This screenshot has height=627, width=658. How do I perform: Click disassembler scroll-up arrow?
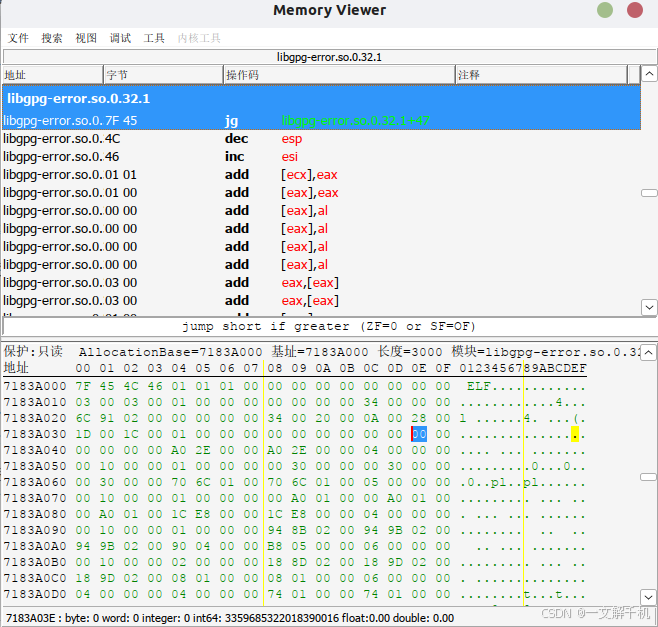click(649, 74)
